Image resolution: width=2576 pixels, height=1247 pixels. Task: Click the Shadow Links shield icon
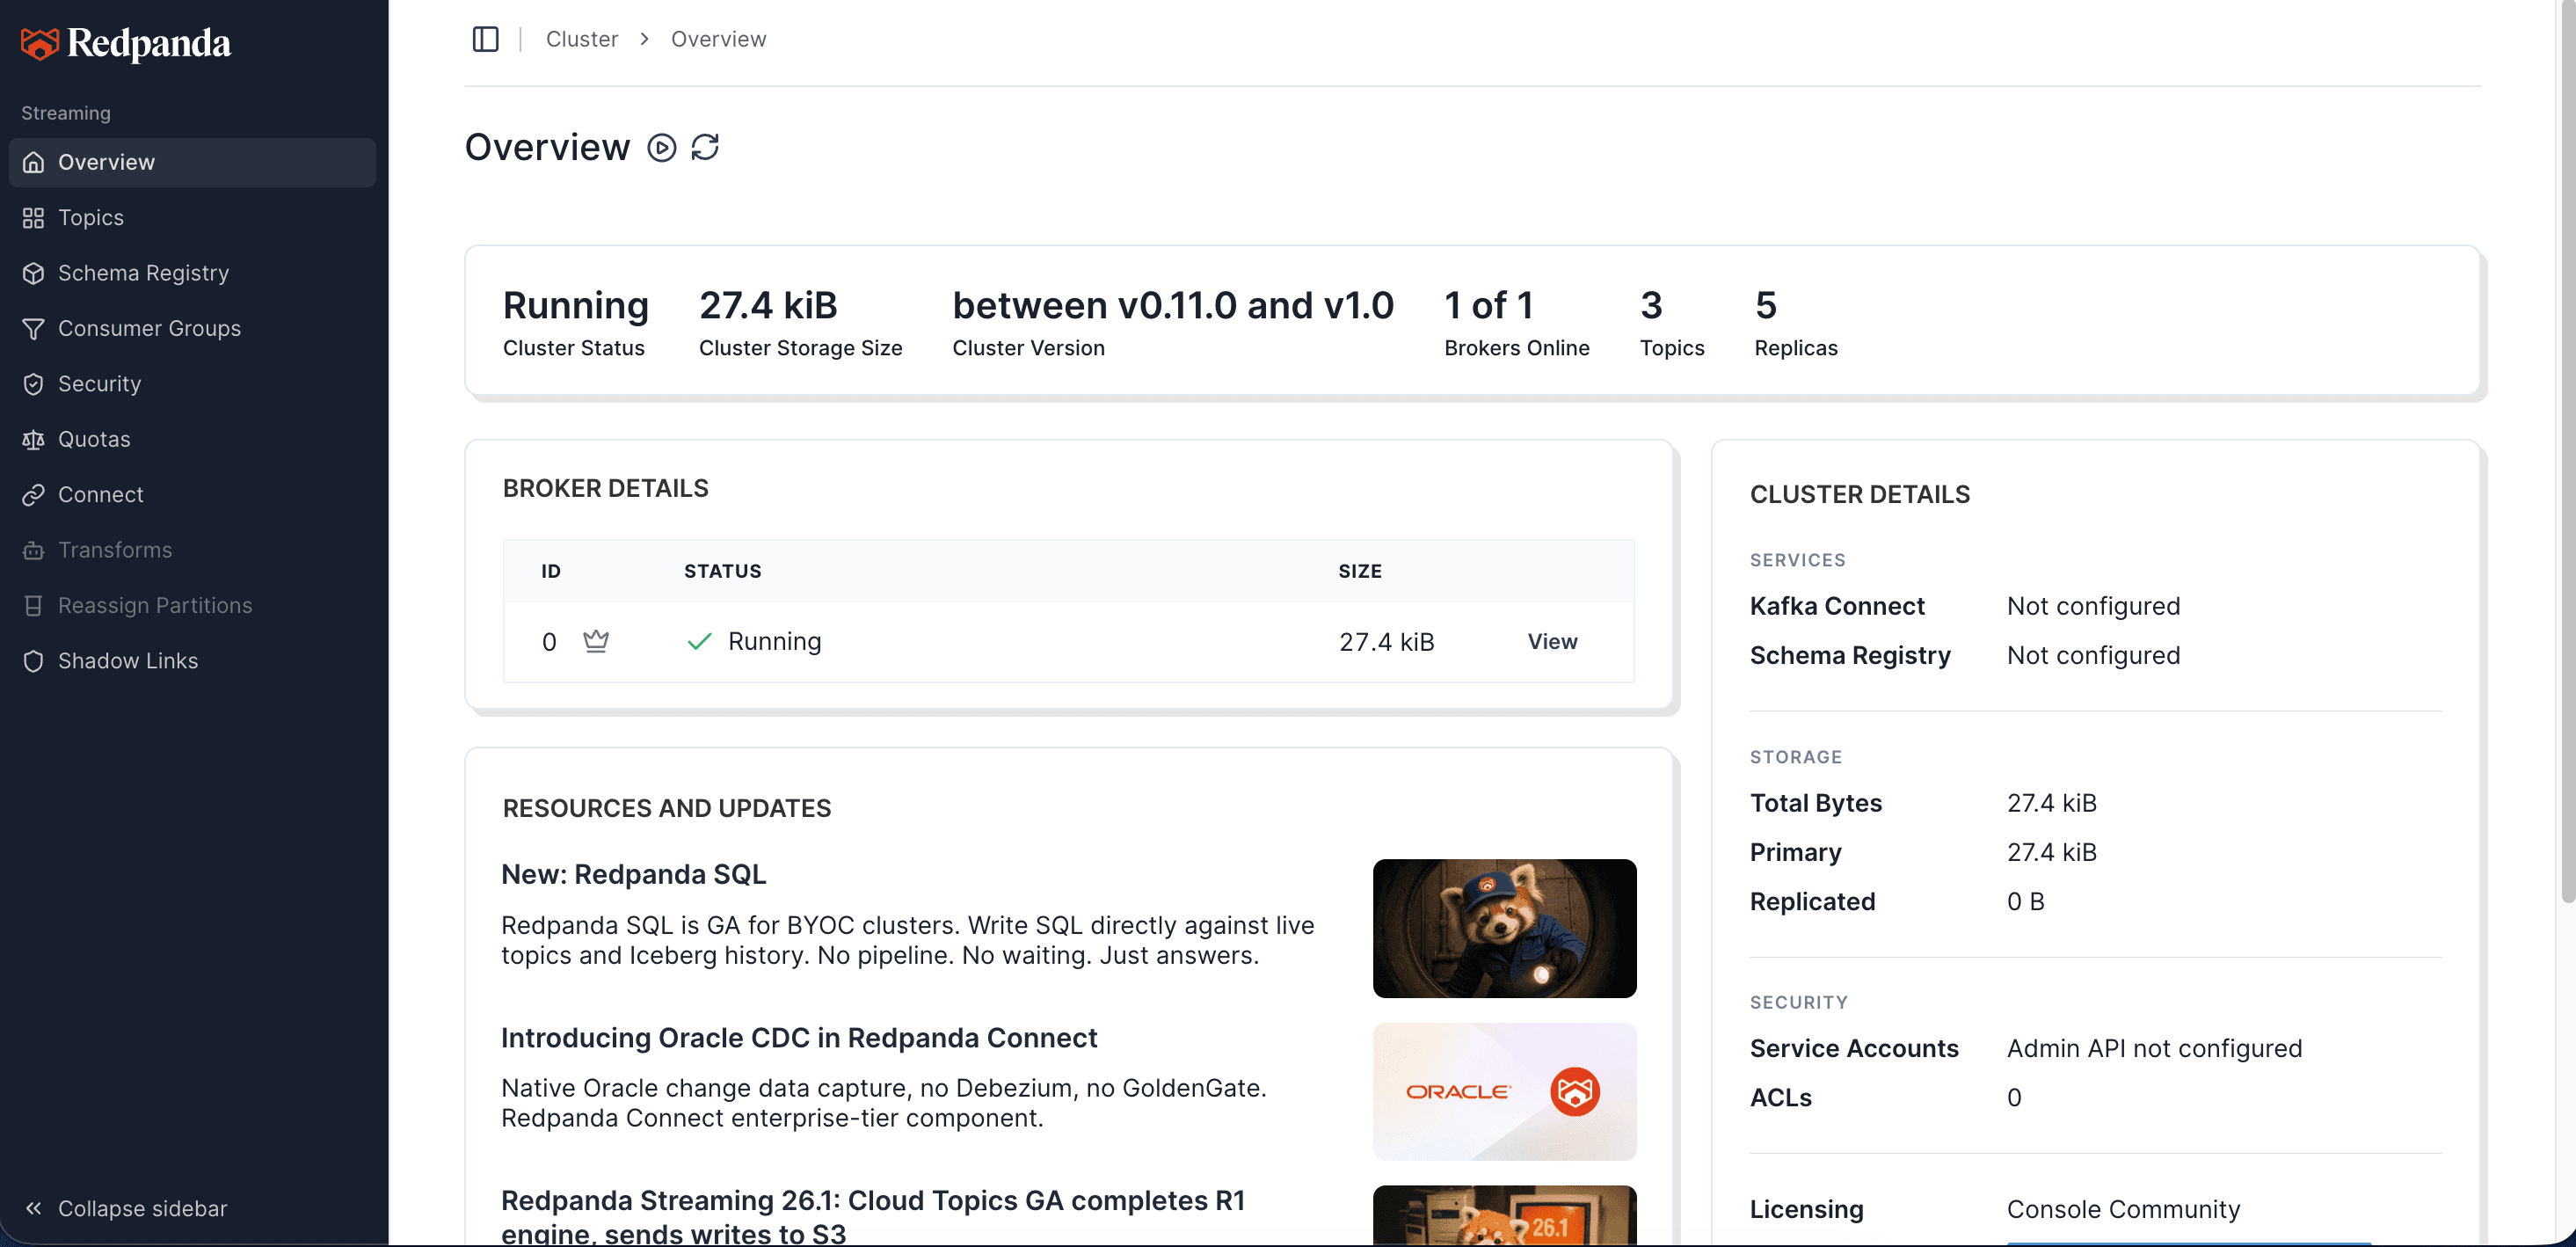click(34, 661)
